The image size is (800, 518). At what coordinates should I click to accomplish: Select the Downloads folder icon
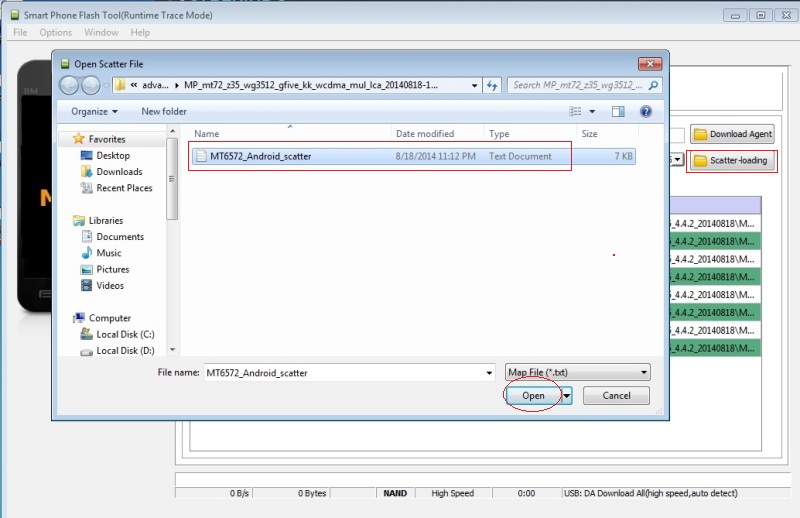click(86, 171)
